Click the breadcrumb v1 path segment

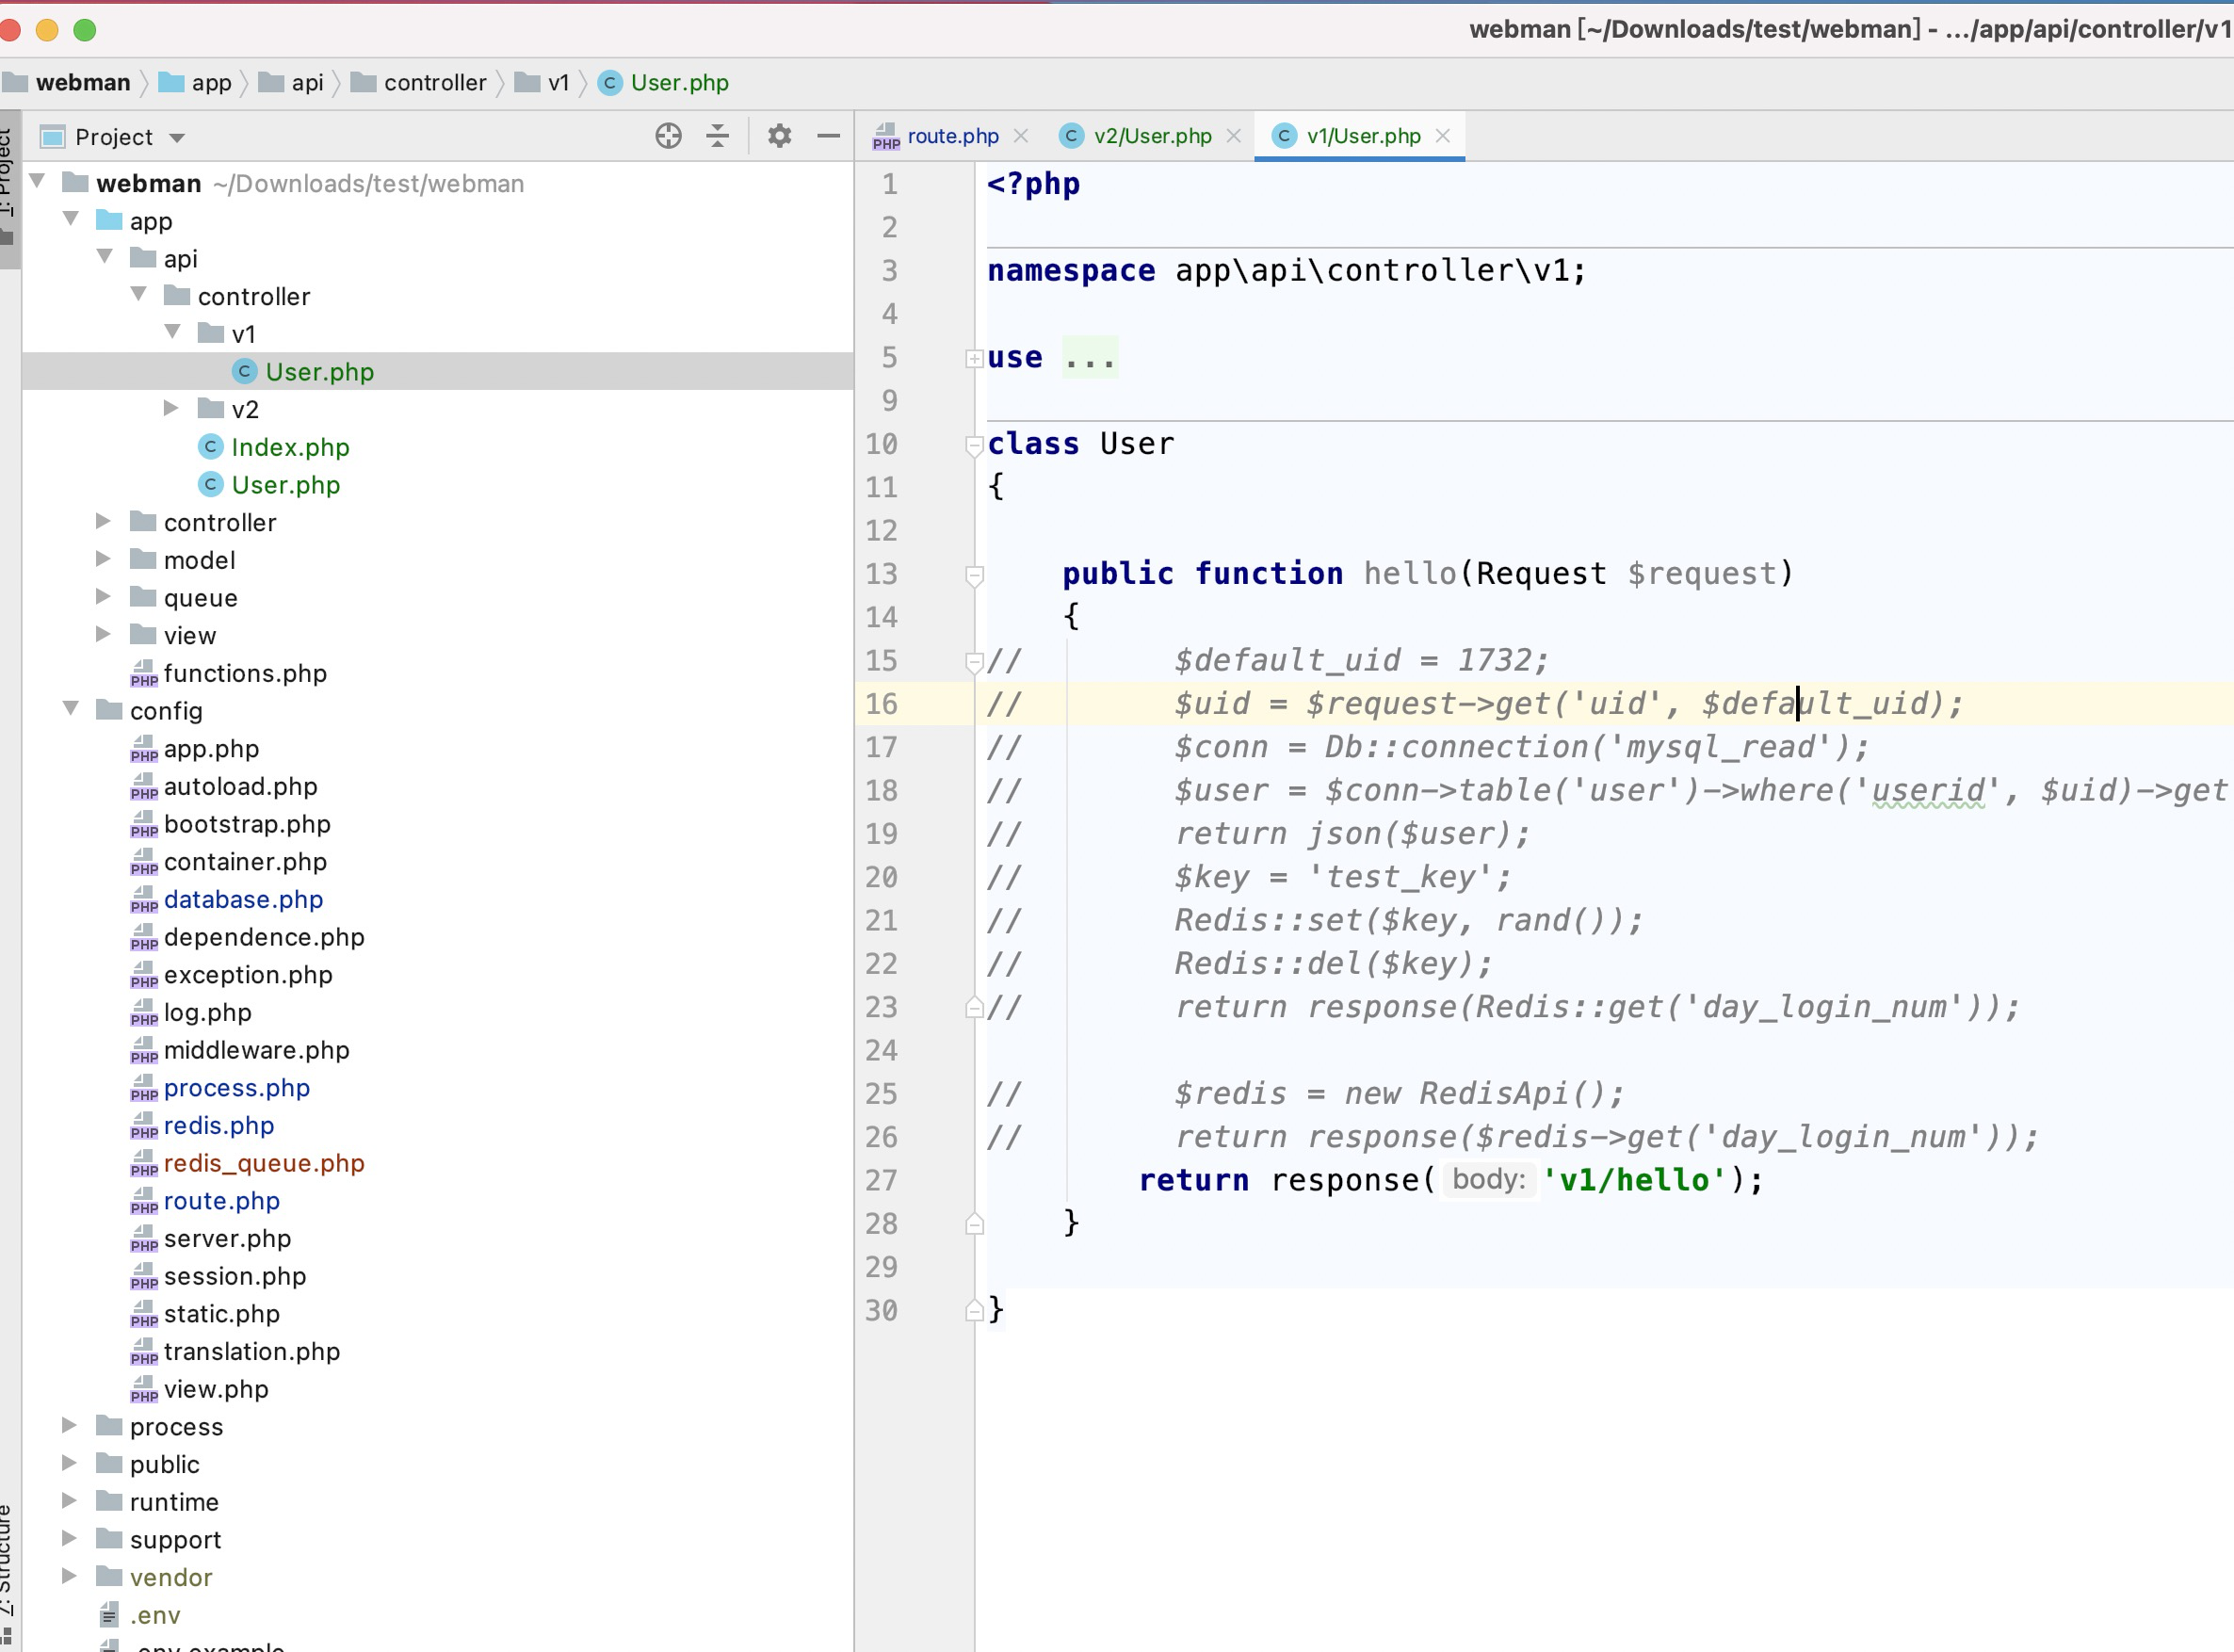pos(558,82)
